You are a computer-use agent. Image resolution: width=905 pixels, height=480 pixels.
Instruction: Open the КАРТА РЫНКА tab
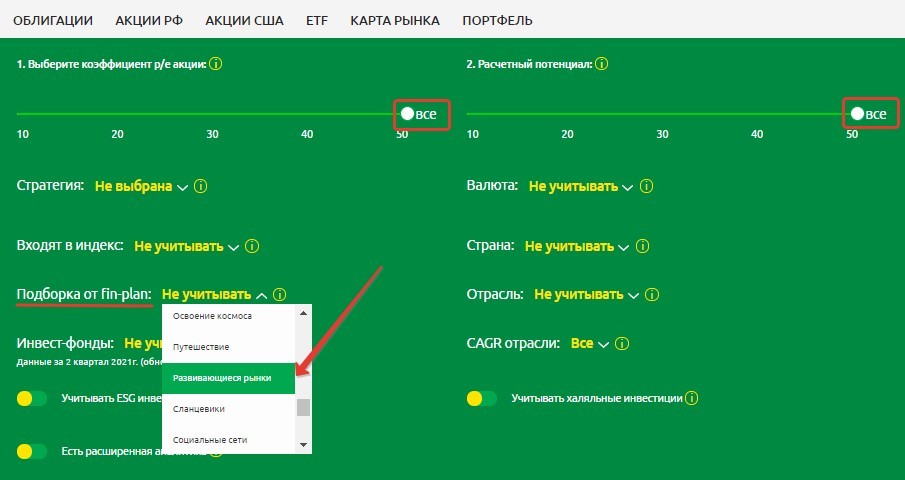(394, 20)
